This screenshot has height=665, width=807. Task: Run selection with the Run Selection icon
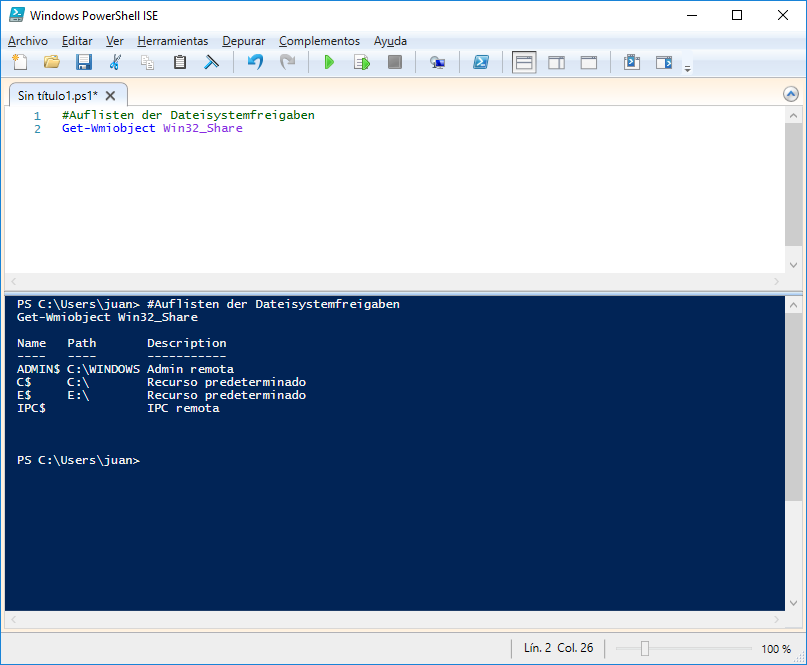coord(362,62)
